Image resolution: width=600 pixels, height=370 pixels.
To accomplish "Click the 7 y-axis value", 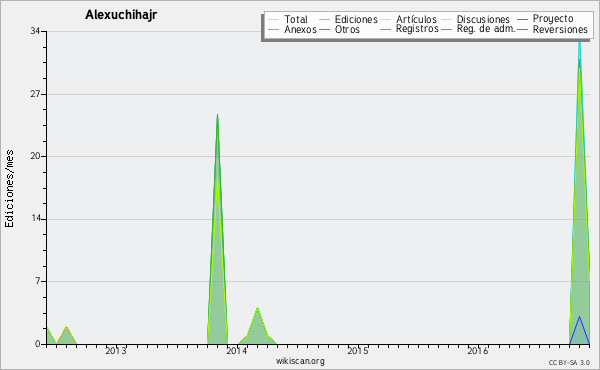I will tap(38, 281).
